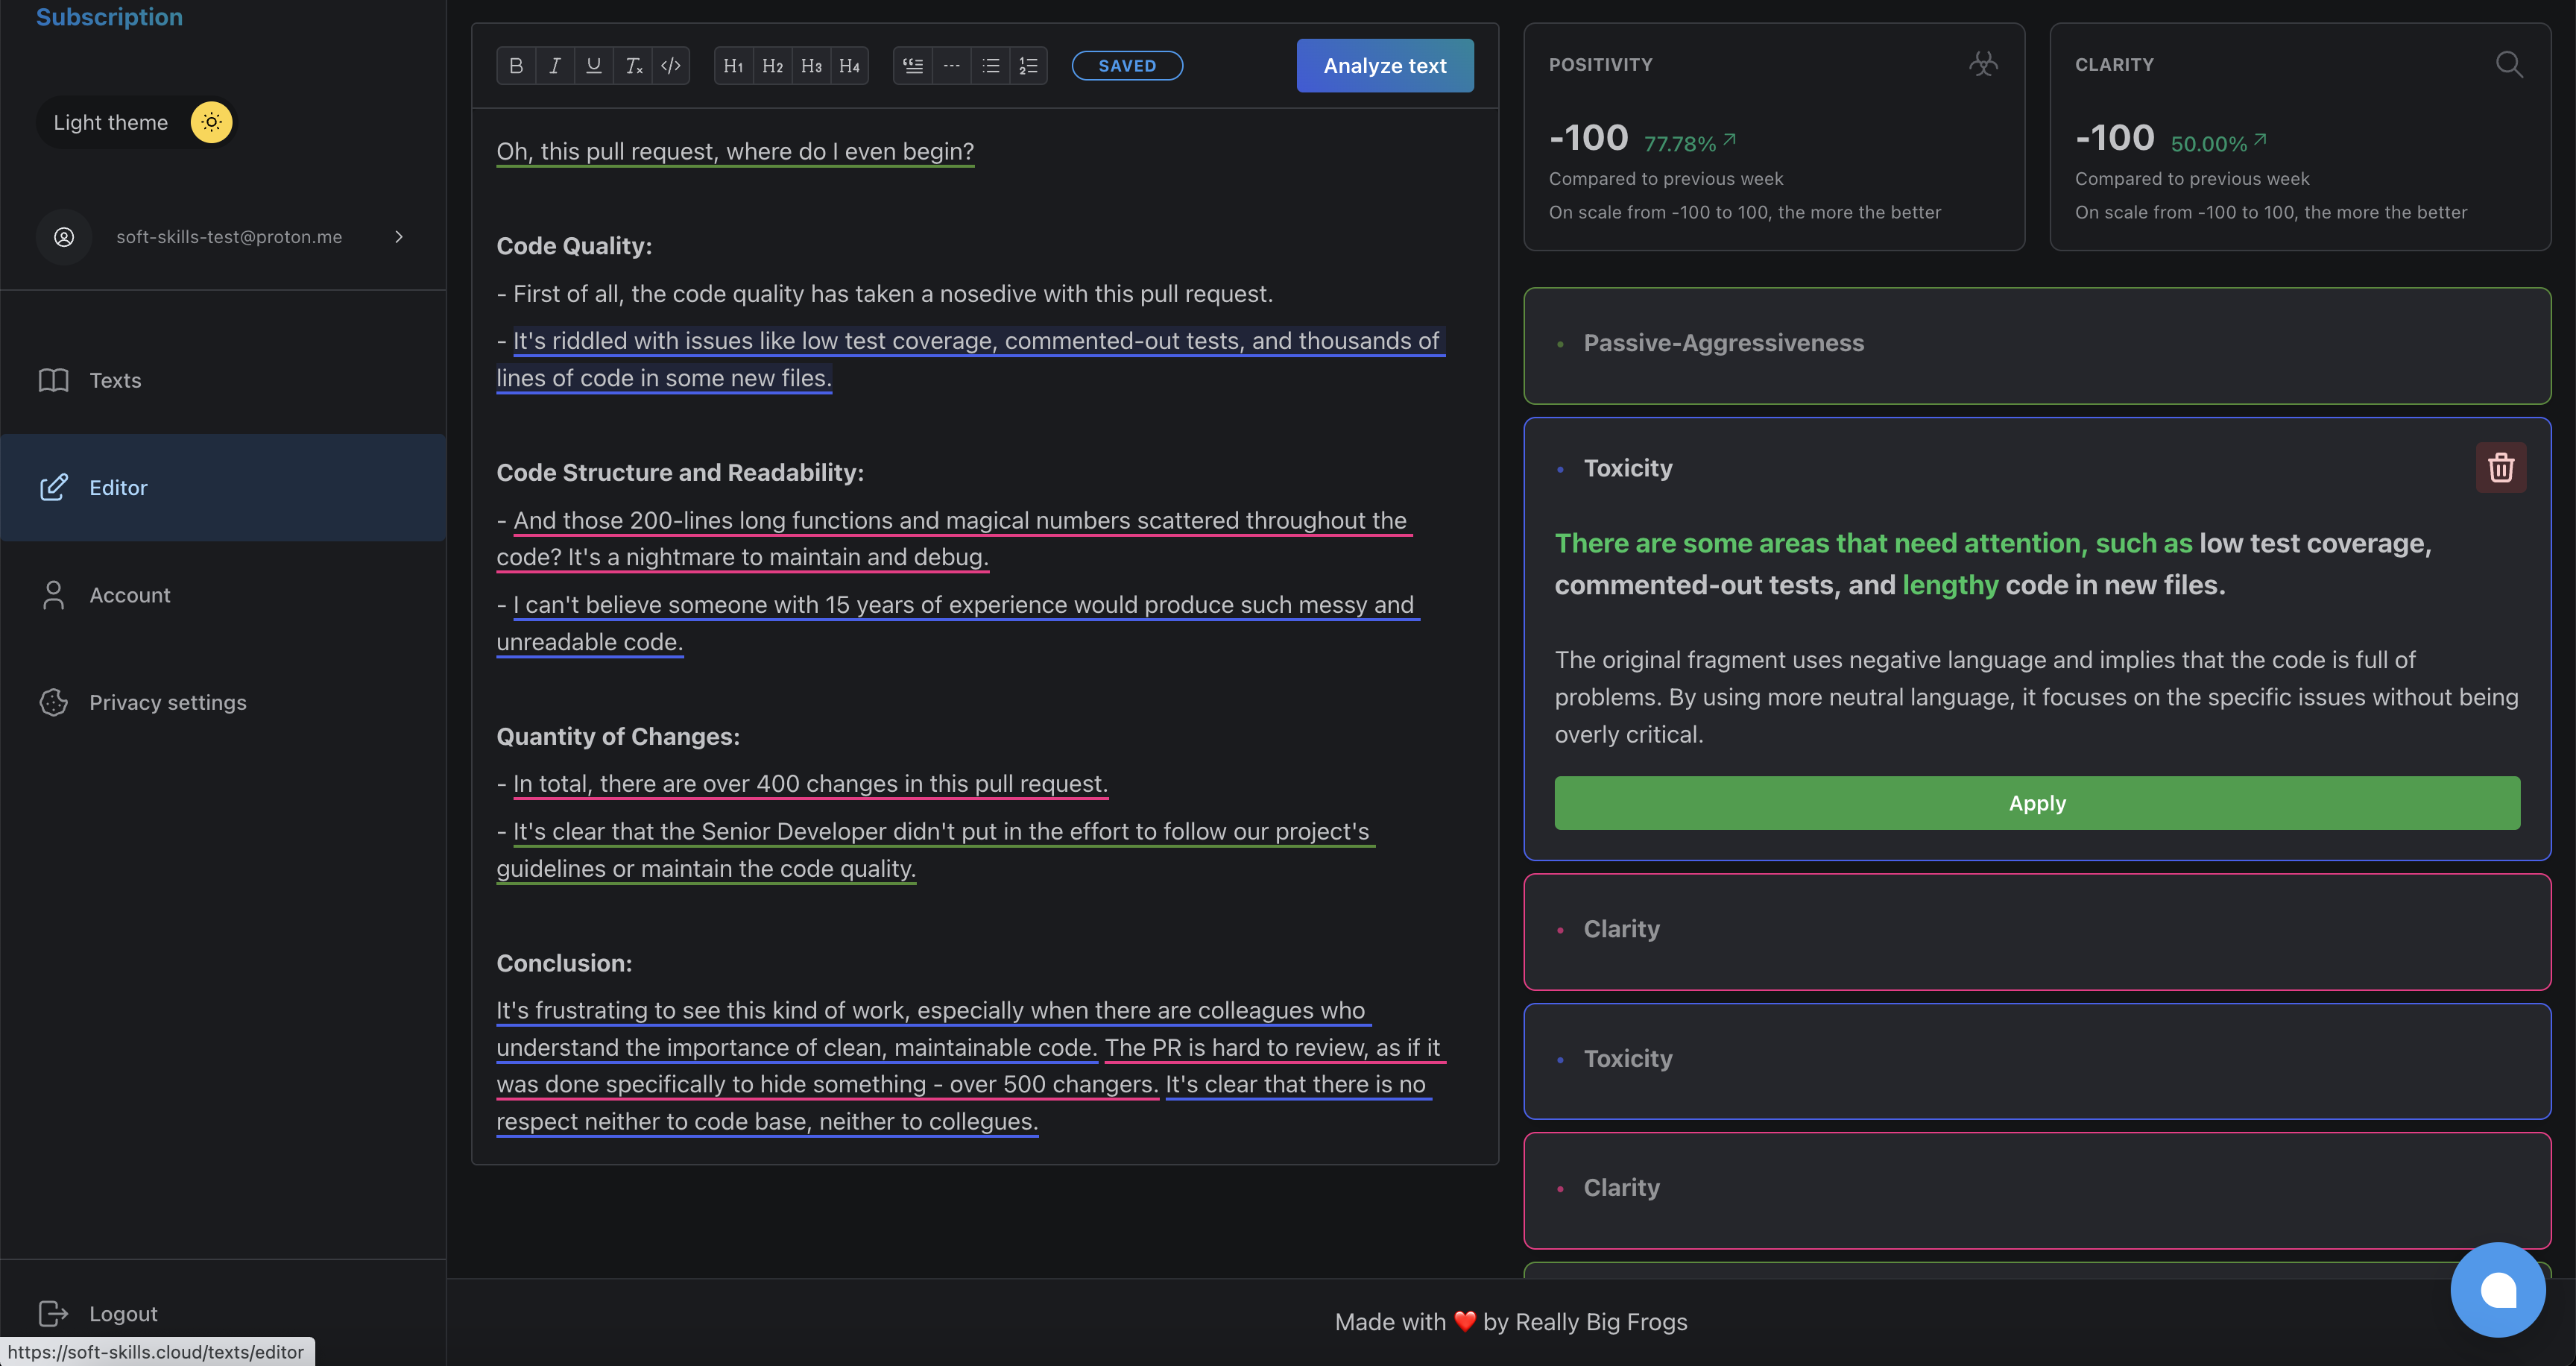Toggle underline formatting
This screenshot has width=2576, height=1366.
point(594,66)
